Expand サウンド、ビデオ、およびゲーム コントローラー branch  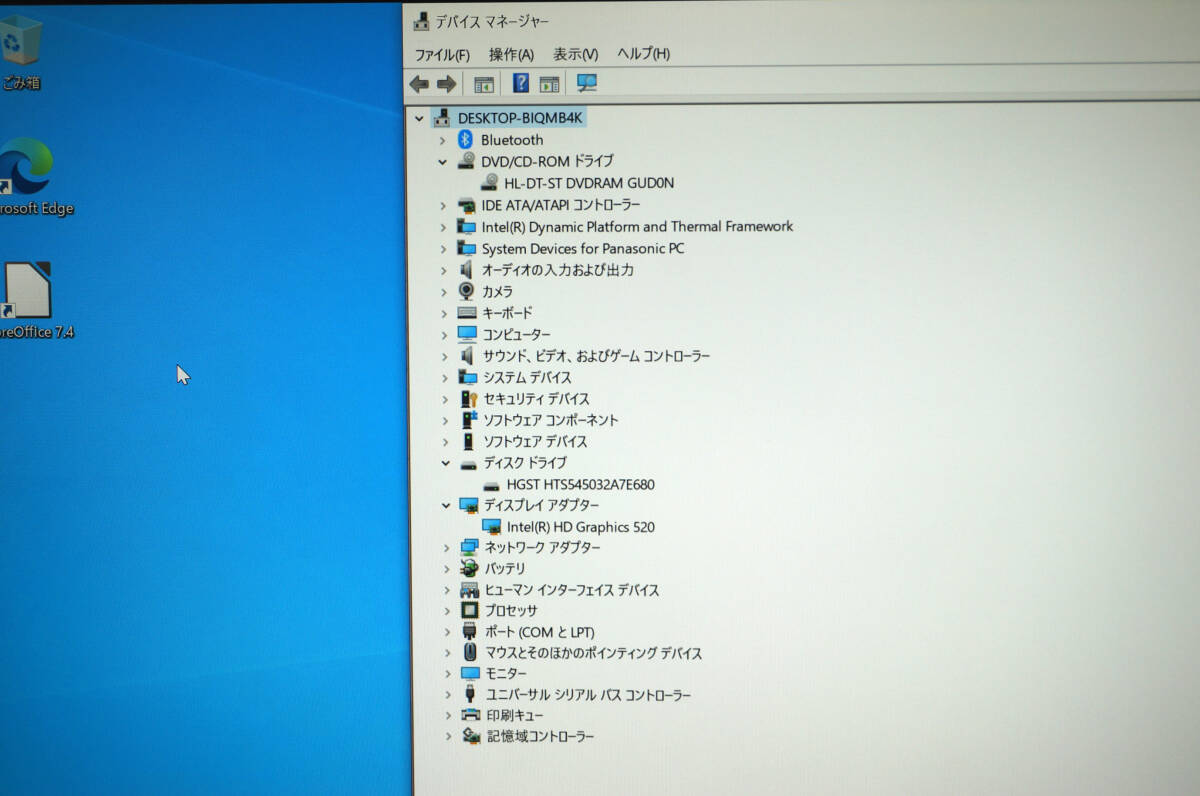(x=445, y=356)
